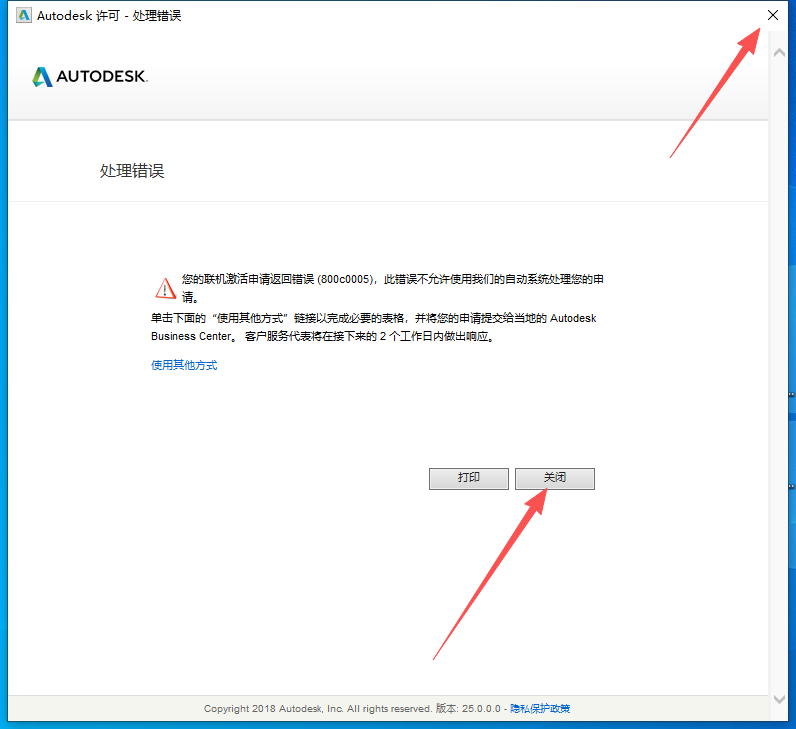Click the Autodesk title bar app icon
796x729 pixels.
(23, 16)
